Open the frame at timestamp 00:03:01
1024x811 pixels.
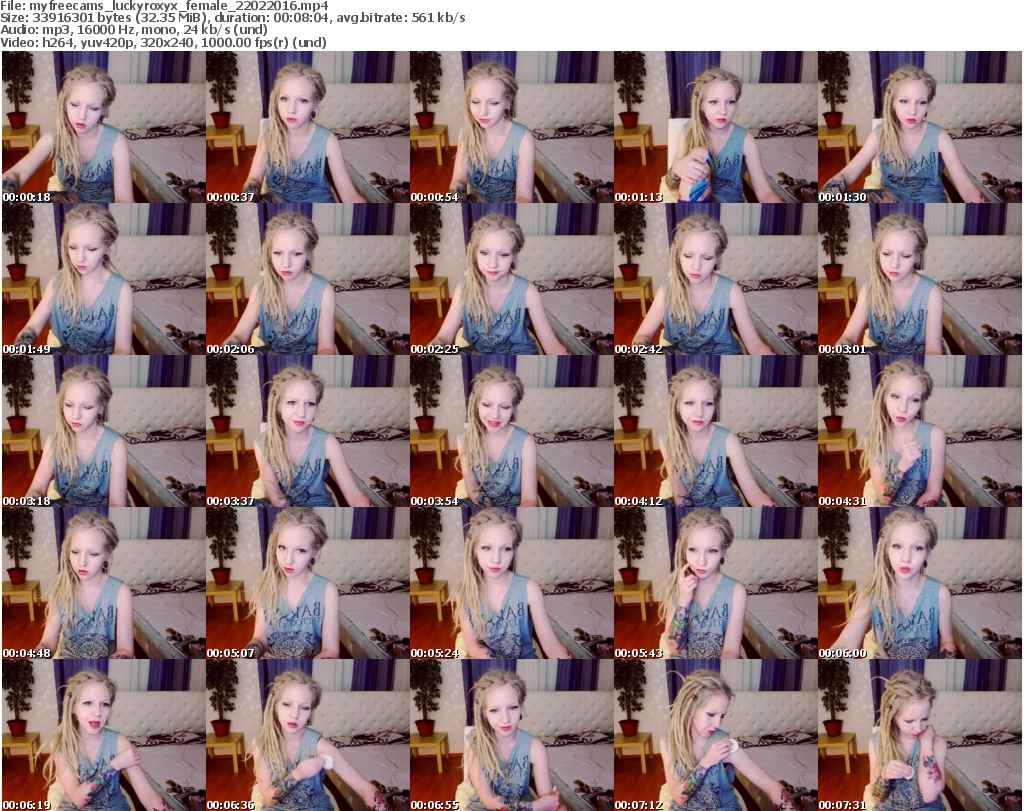pos(920,279)
